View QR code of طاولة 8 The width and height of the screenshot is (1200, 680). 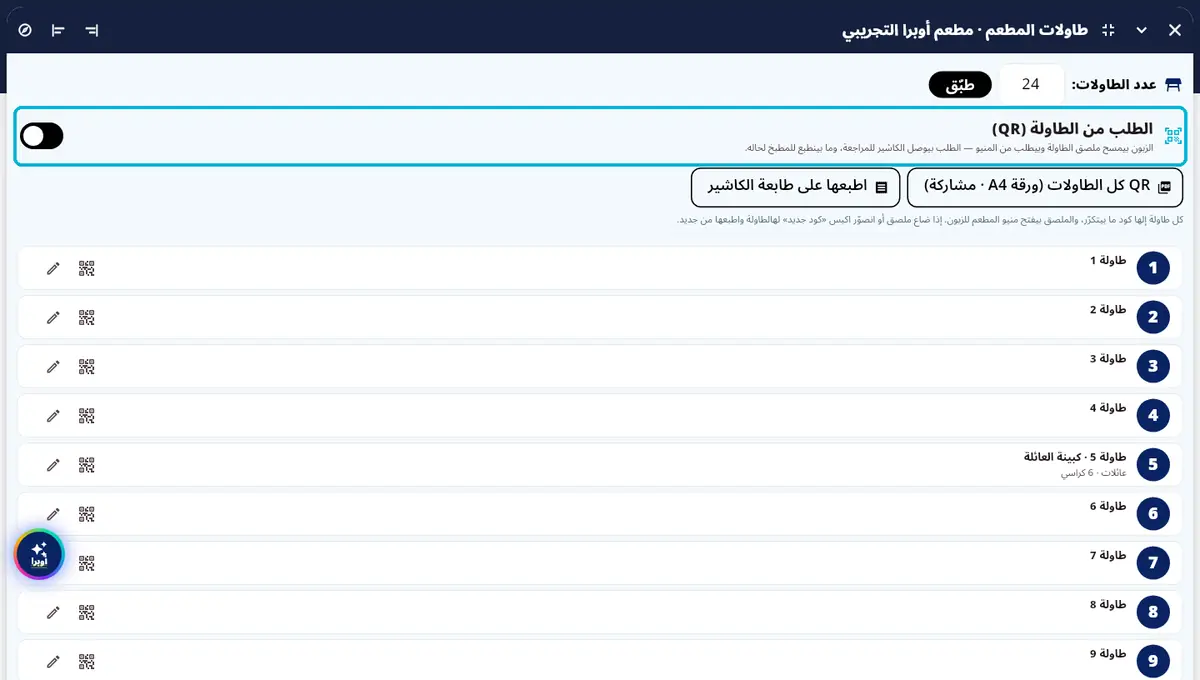pos(87,612)
